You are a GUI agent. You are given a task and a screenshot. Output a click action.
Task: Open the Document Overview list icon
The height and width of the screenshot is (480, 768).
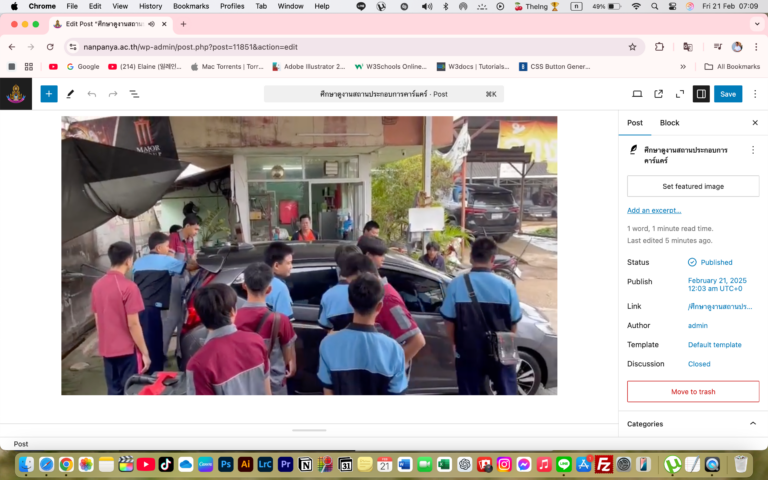[134, 94]
